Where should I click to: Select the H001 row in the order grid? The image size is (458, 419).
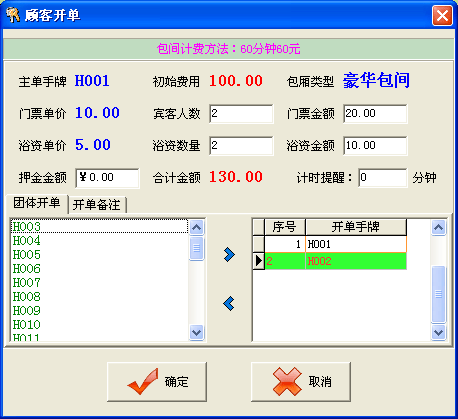click(x=335, y=244)
